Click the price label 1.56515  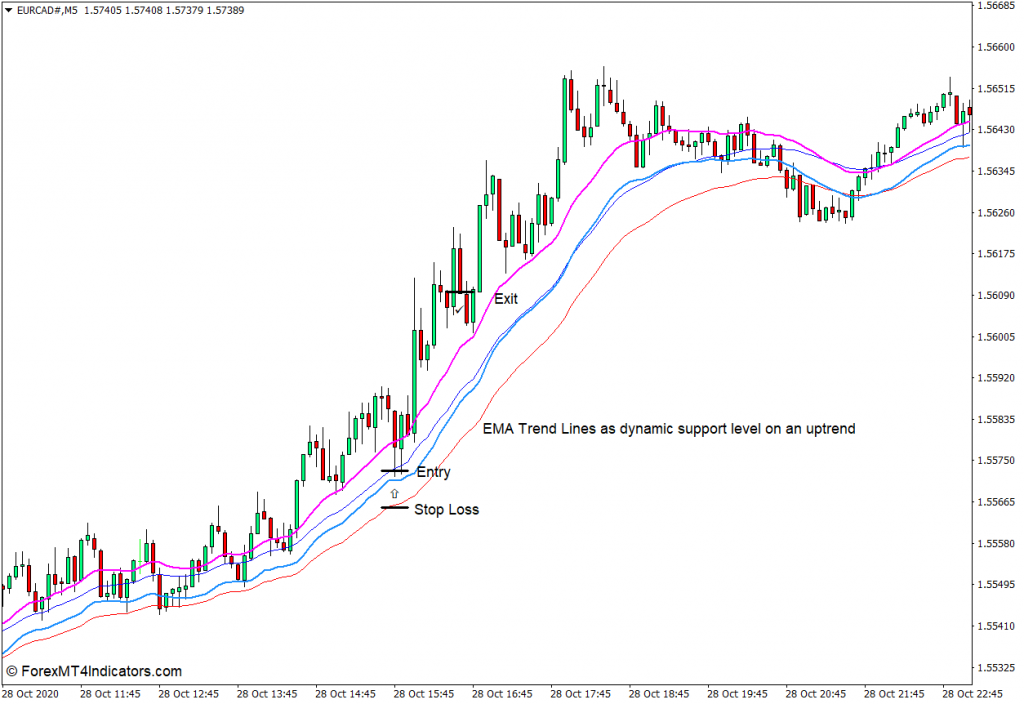point(996,88)
